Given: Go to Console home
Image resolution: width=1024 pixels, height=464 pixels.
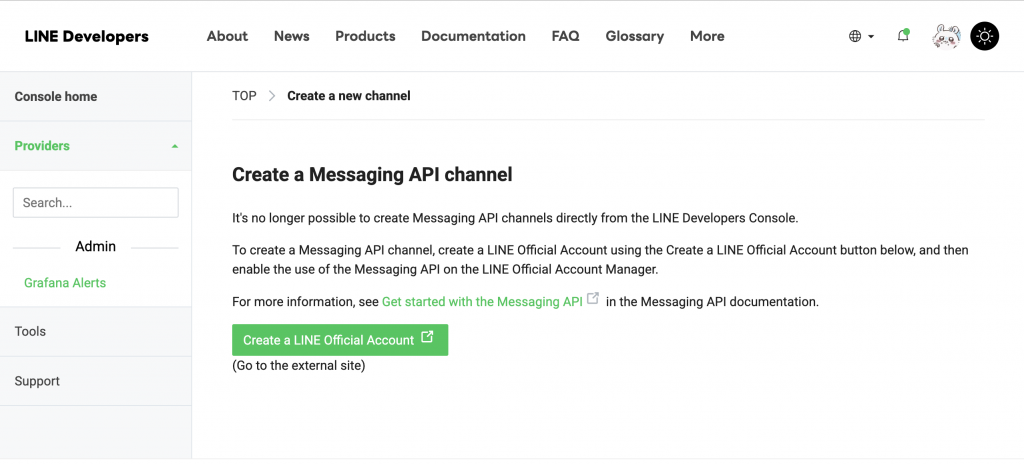Looking at the screenshot, I should (95, 97).
